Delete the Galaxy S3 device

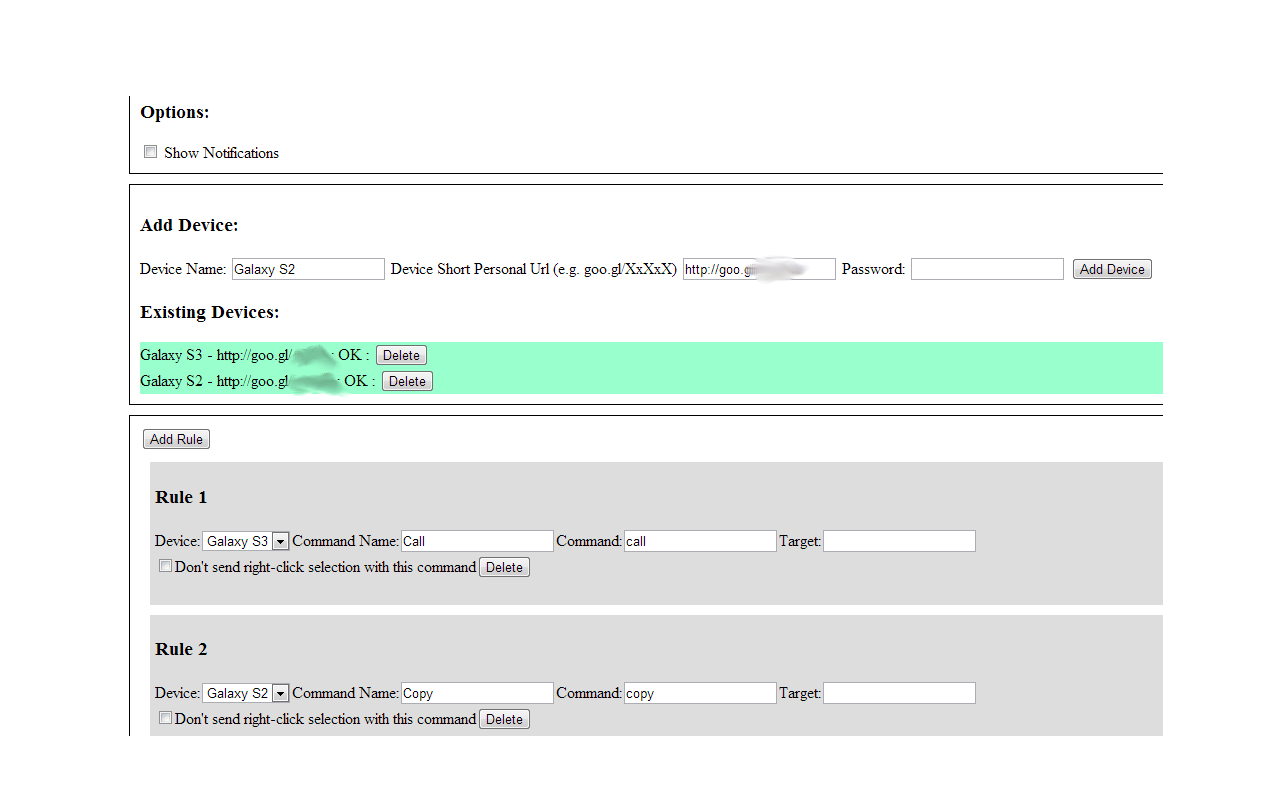401,354
